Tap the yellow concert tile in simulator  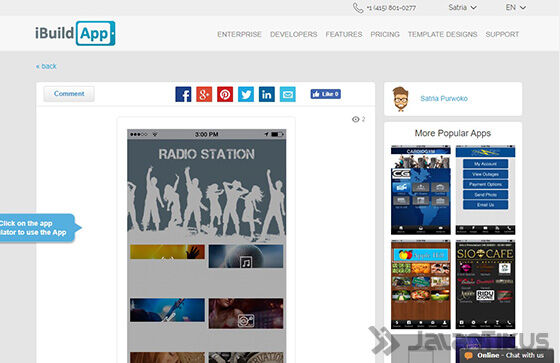[168, 252]
